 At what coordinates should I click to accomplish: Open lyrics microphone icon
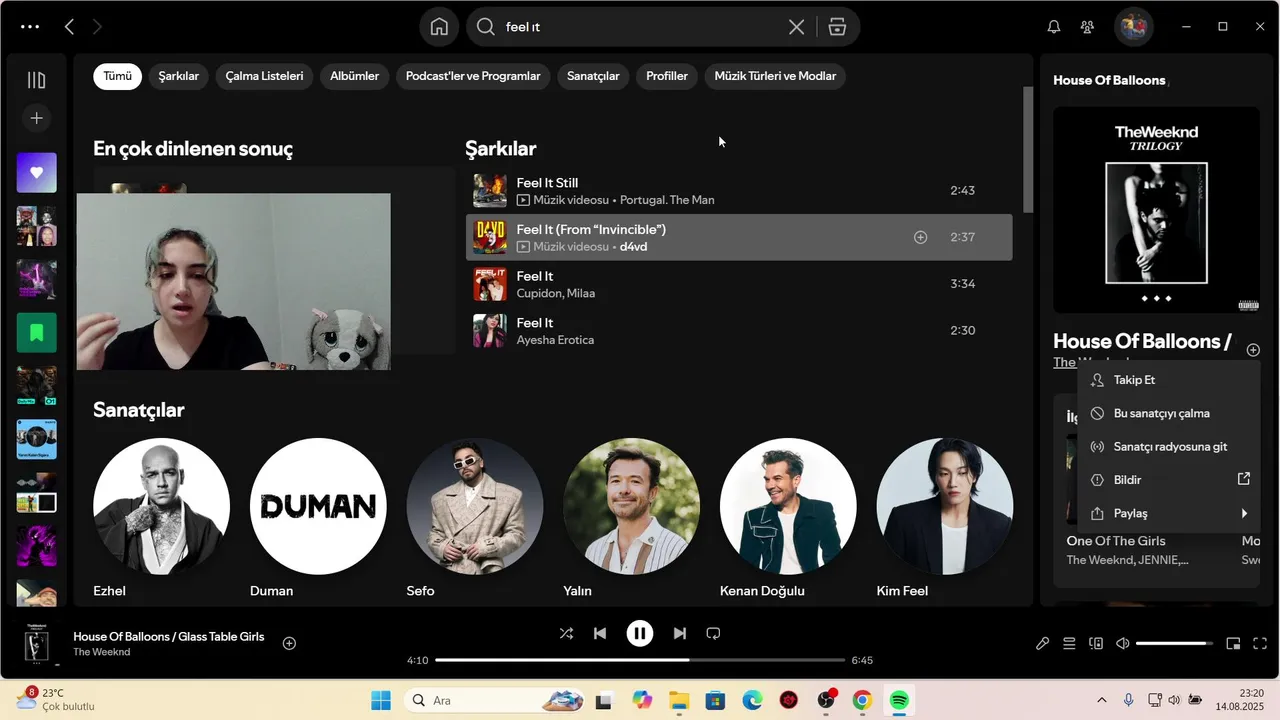(x=1042, y=644)
